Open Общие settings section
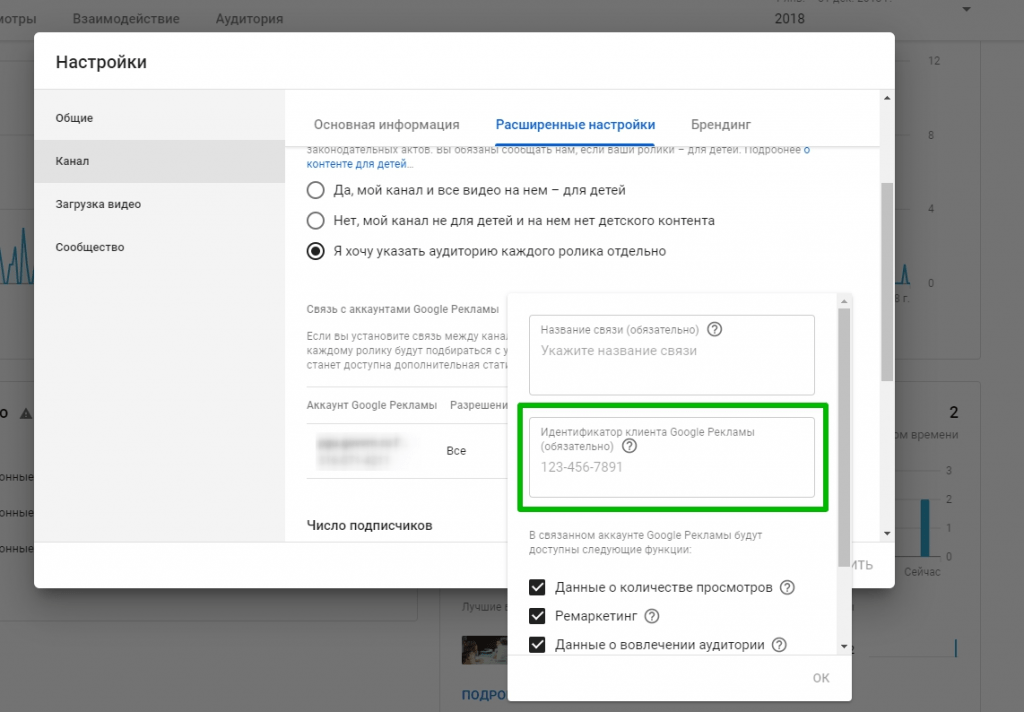Screen dimensions: 1024x712 pyautogui.click(x=159, y=118)
